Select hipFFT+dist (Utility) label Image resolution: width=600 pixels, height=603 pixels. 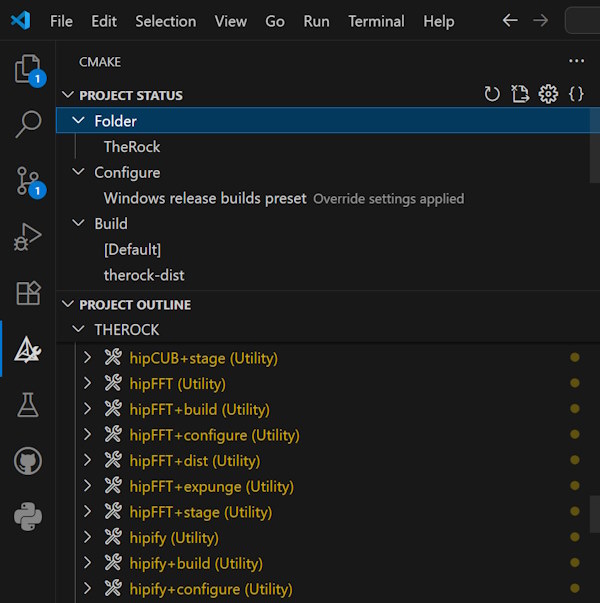[195, 461]
